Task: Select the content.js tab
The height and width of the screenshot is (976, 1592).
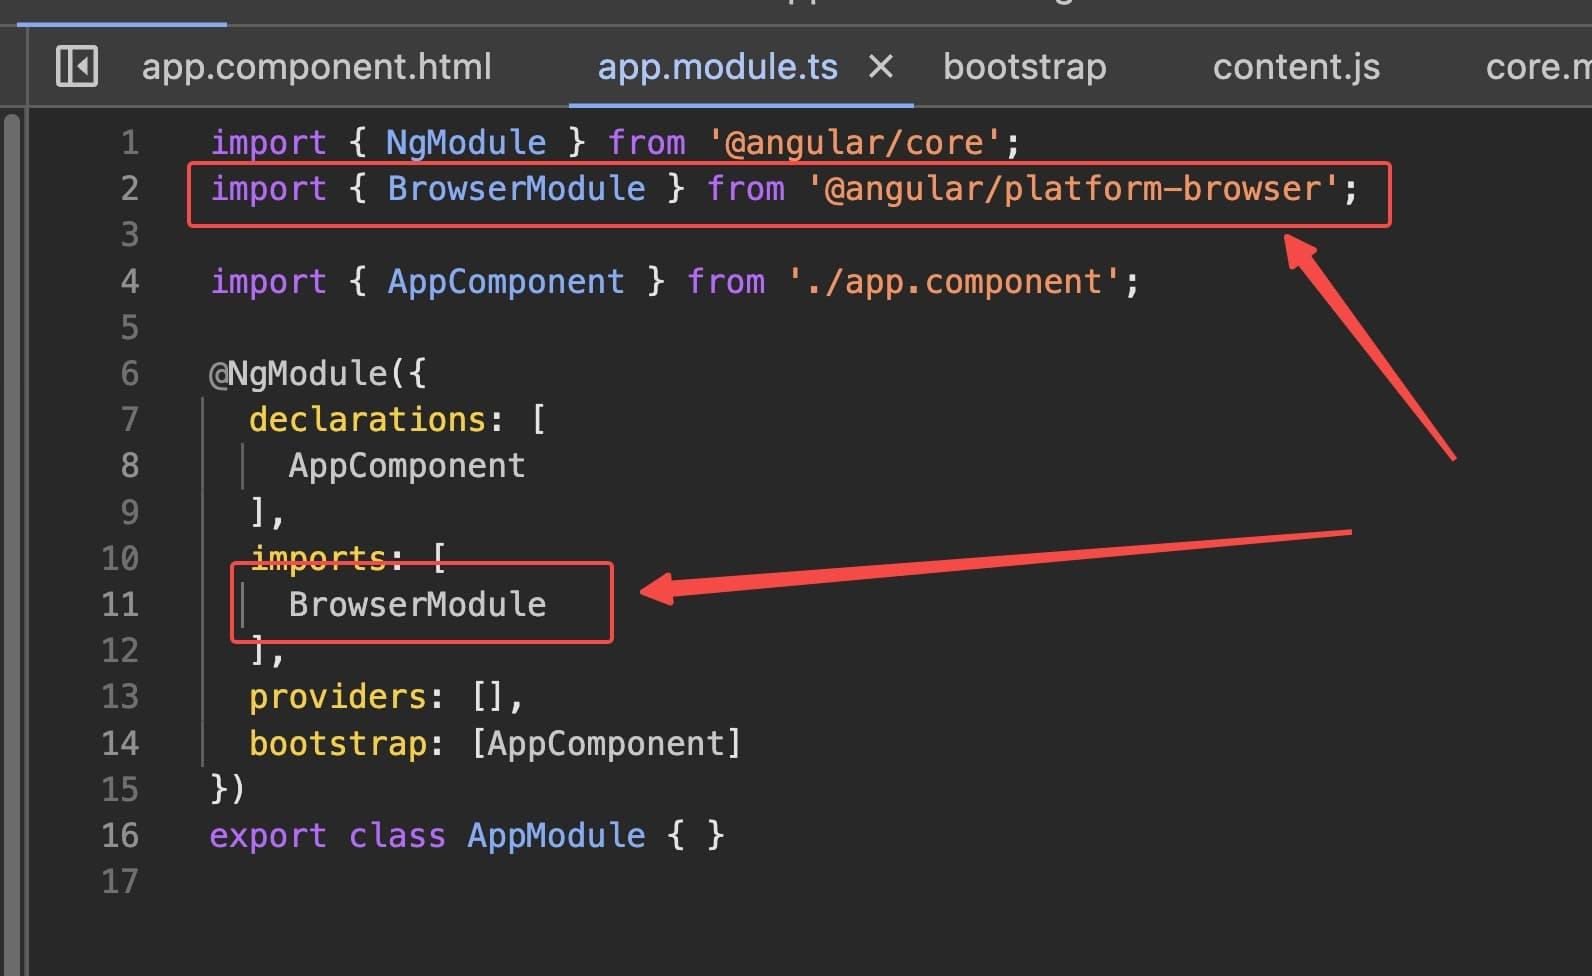Action: tap(1296, 67)
